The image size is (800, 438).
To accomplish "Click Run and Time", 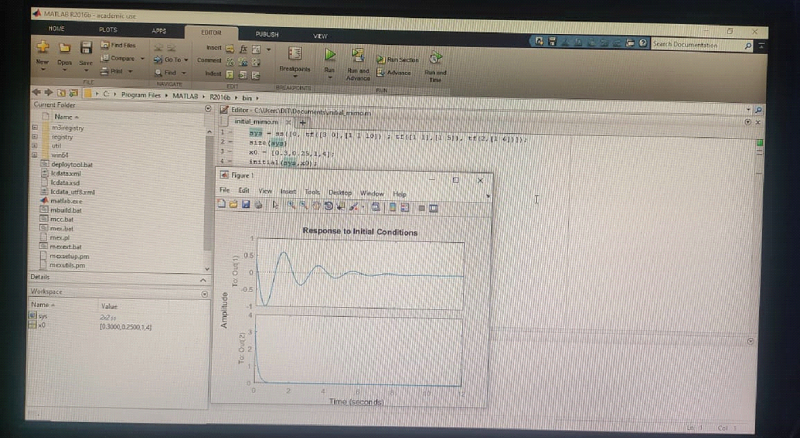I will (x=435, y=66).
